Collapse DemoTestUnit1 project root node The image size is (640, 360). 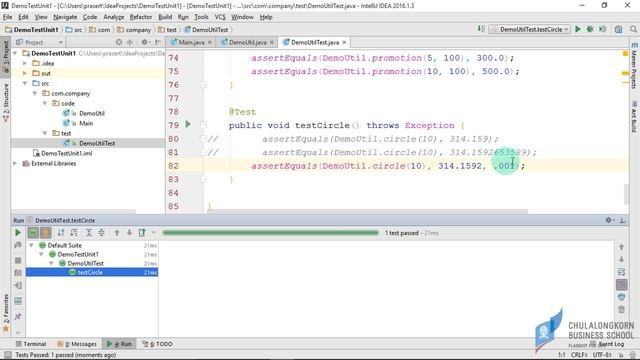coord(16,53)
